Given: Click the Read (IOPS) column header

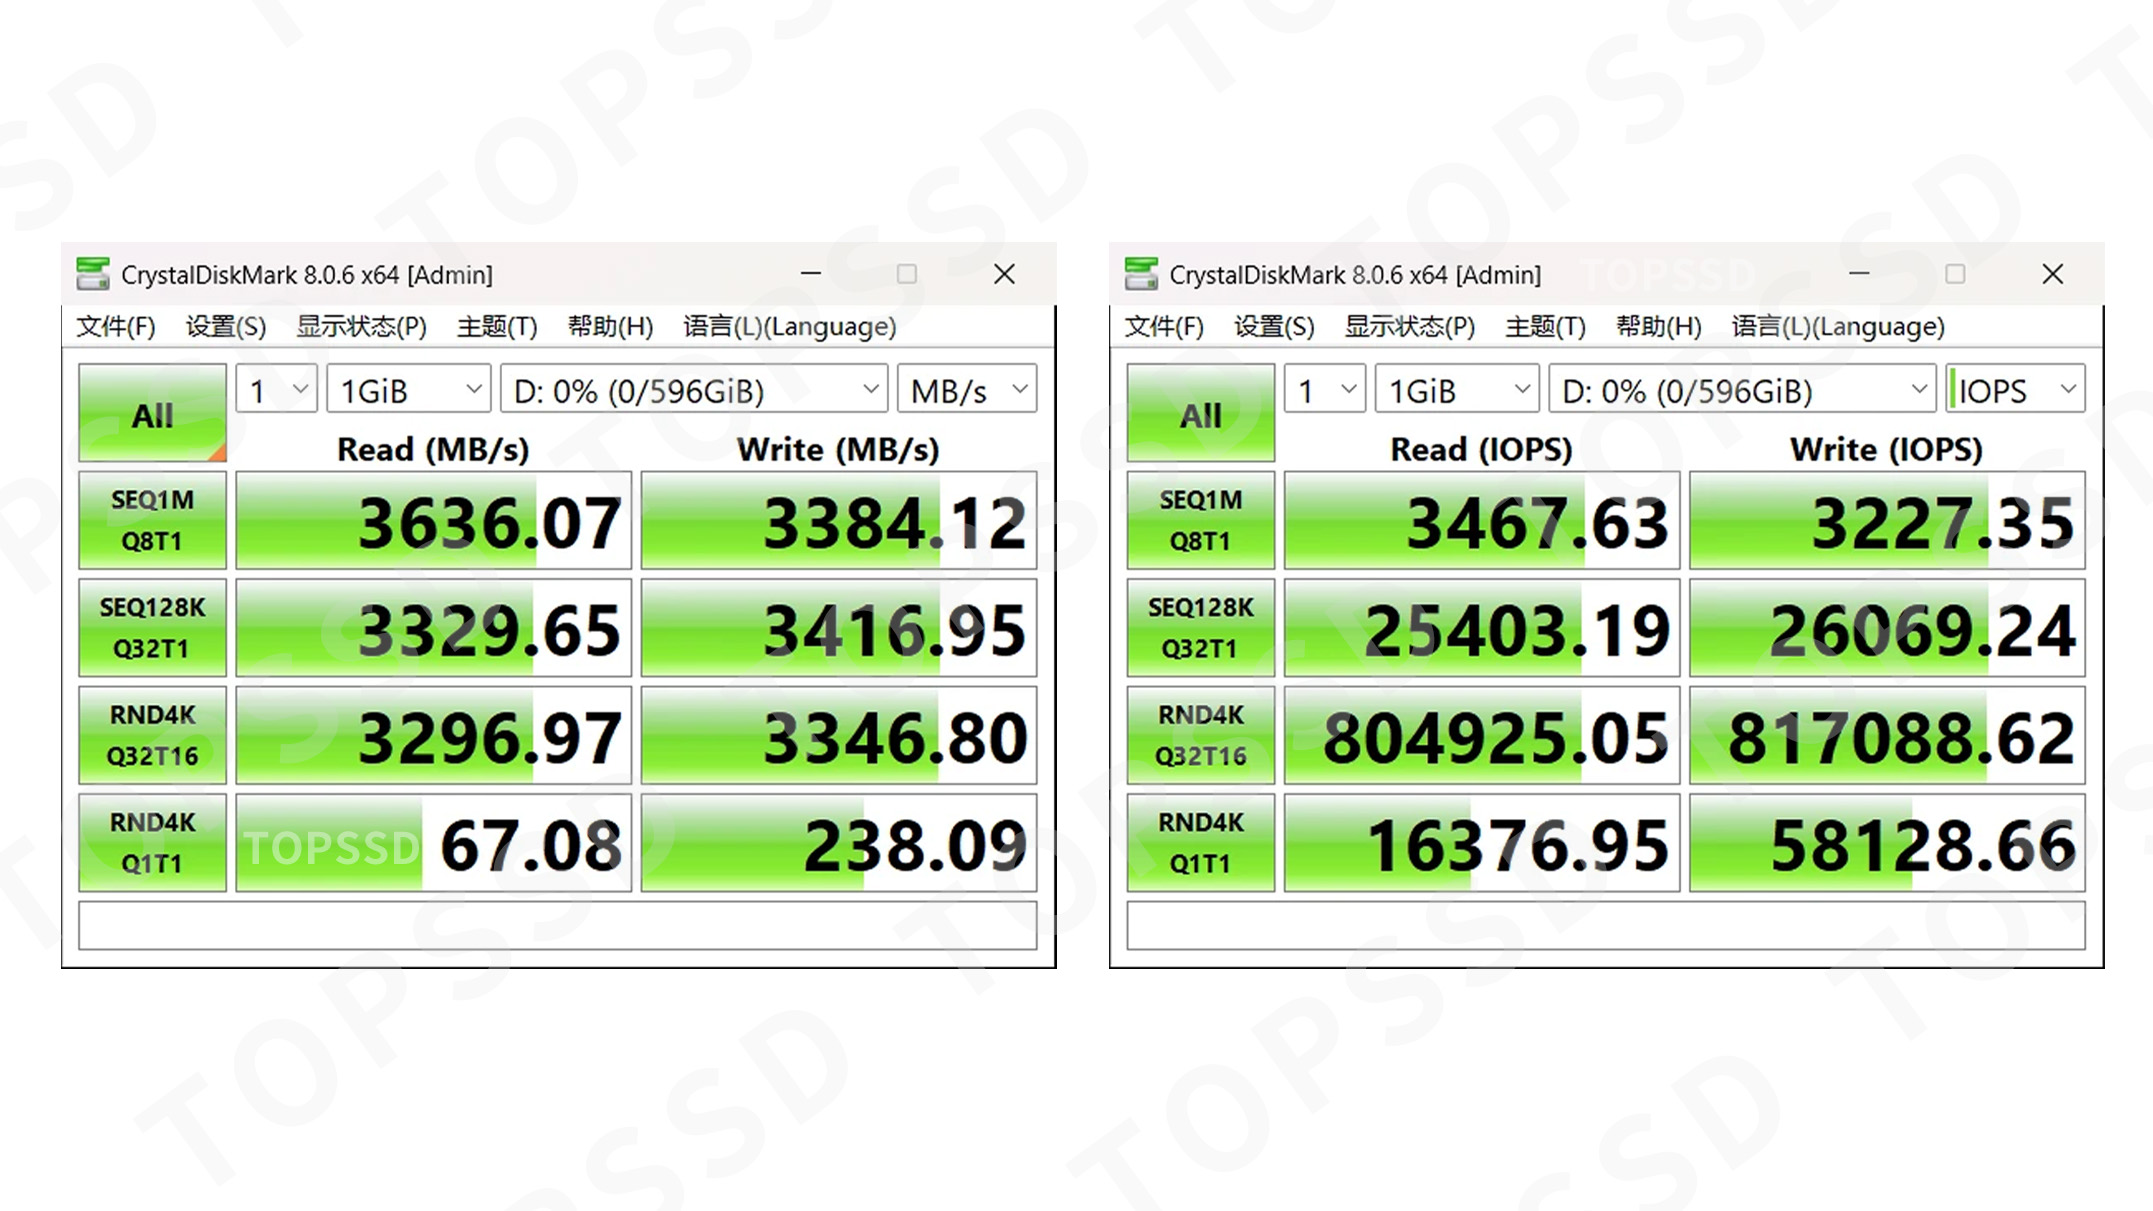Looking at the screenshot, I should pos(1481,449).
